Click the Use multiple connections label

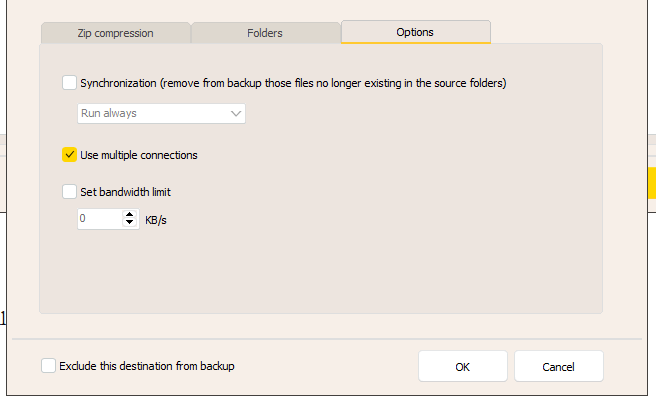138,155
